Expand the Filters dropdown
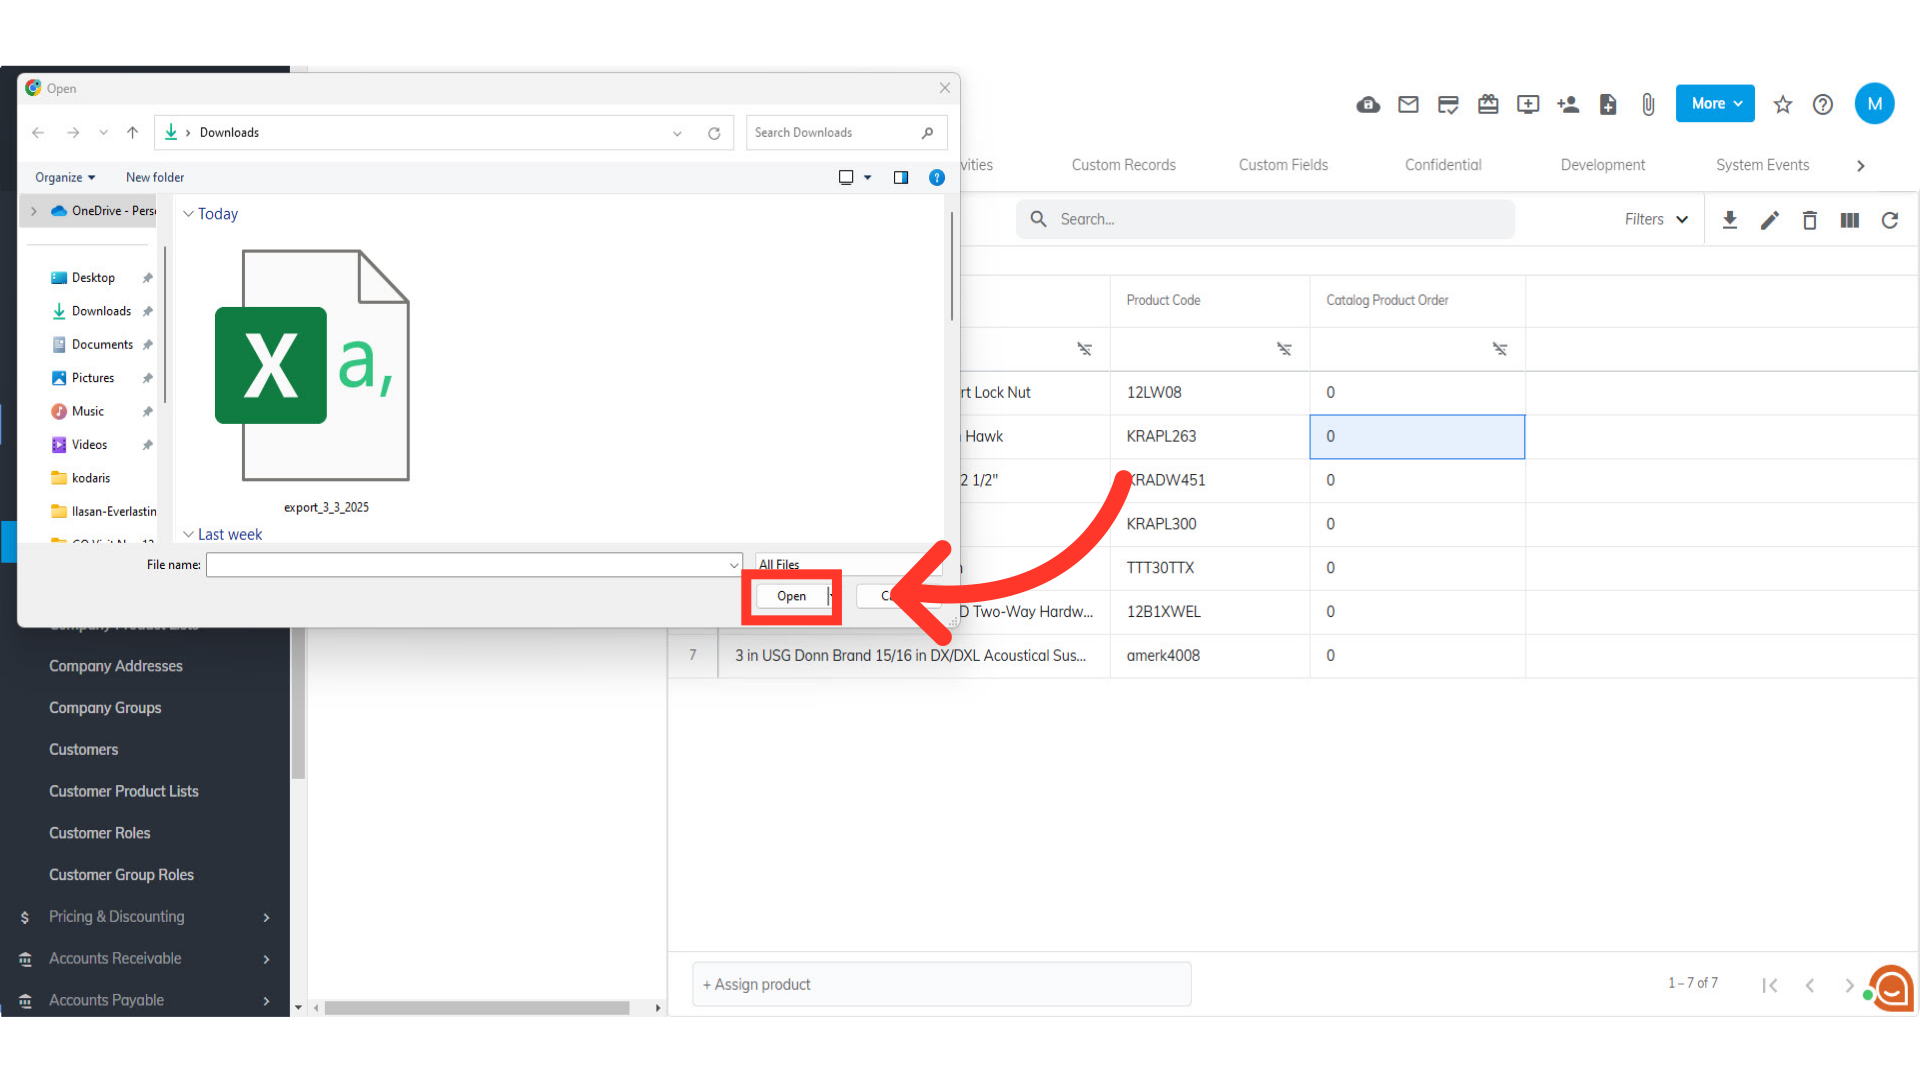The image size is (1920, 1080). point(1656,219)
